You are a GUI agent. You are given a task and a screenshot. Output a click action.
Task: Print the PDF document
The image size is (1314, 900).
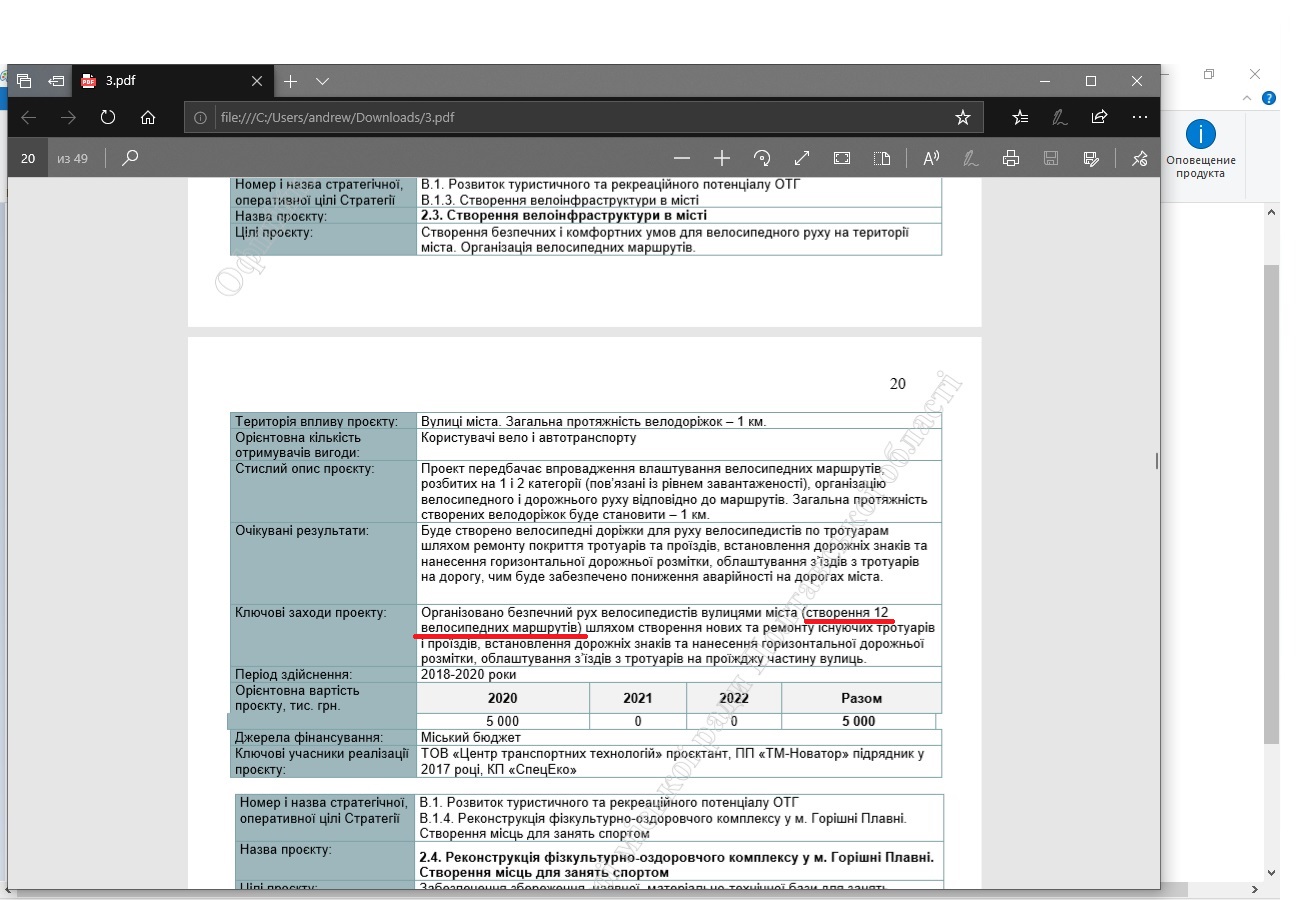coord(1011,158)
